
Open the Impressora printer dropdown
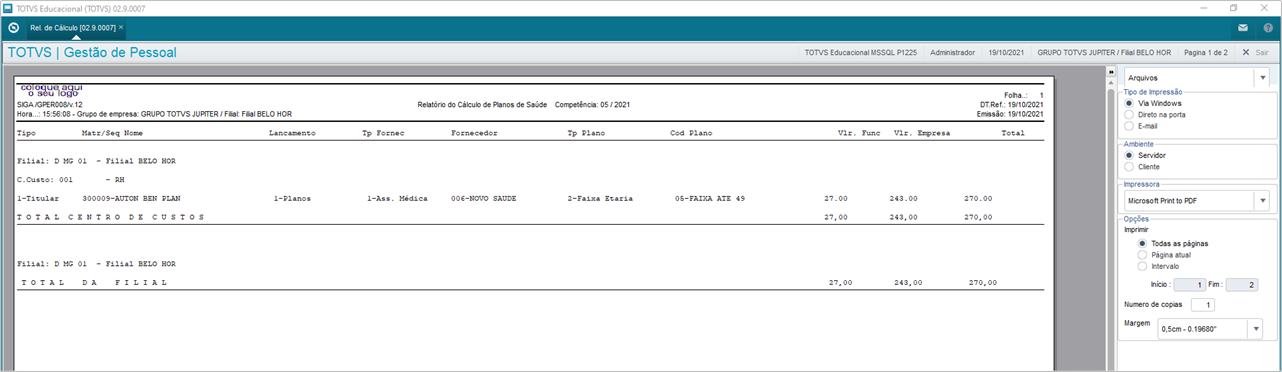click(x=1196, y=202)
